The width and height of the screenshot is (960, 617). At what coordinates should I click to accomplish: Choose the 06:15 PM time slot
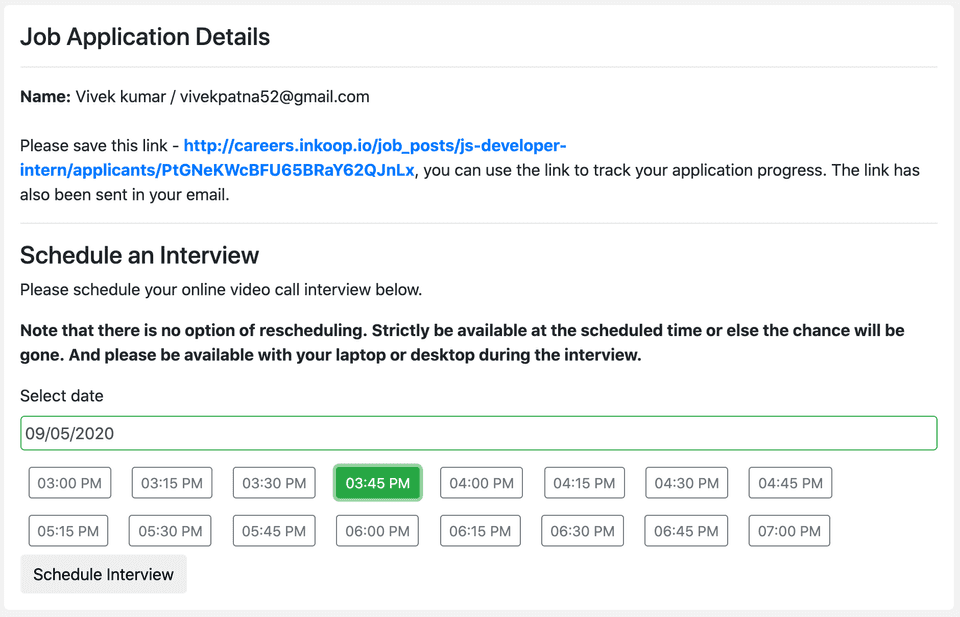[481, 531]
